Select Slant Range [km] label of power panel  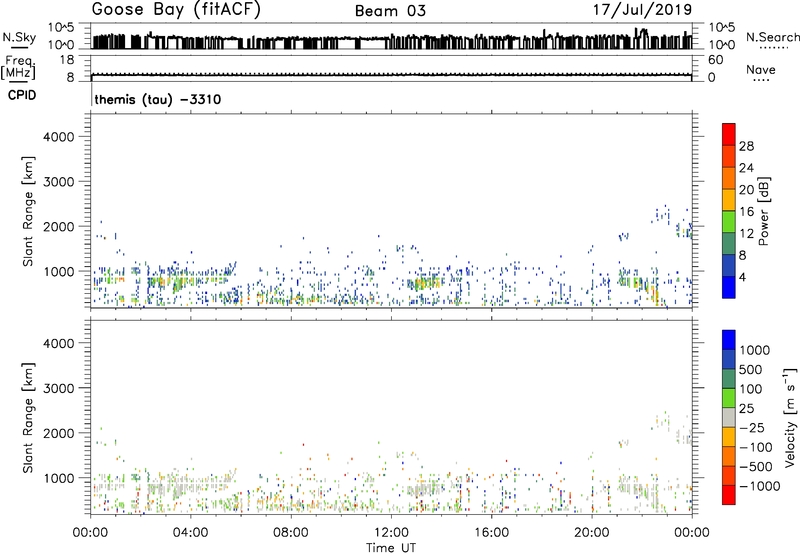[x=28, y=211]
